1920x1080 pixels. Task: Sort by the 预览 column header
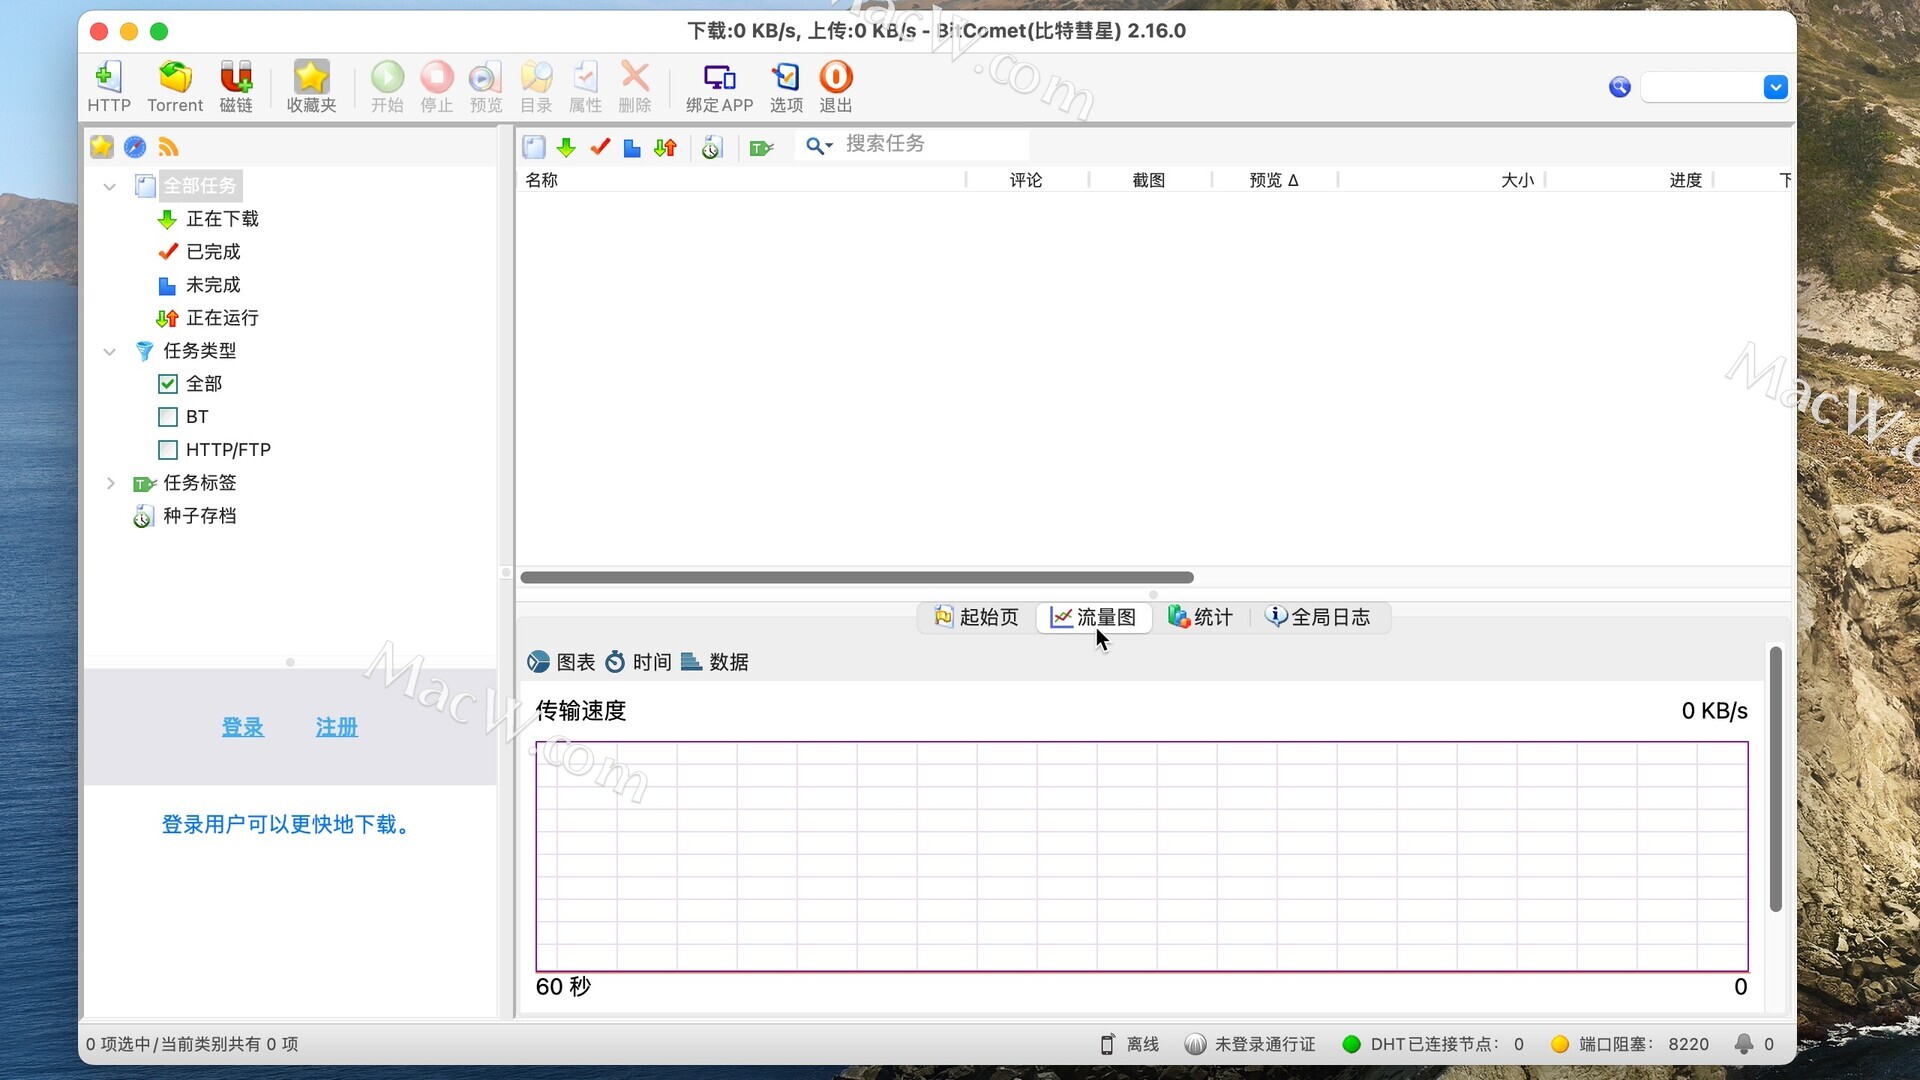coord(1274,180)
